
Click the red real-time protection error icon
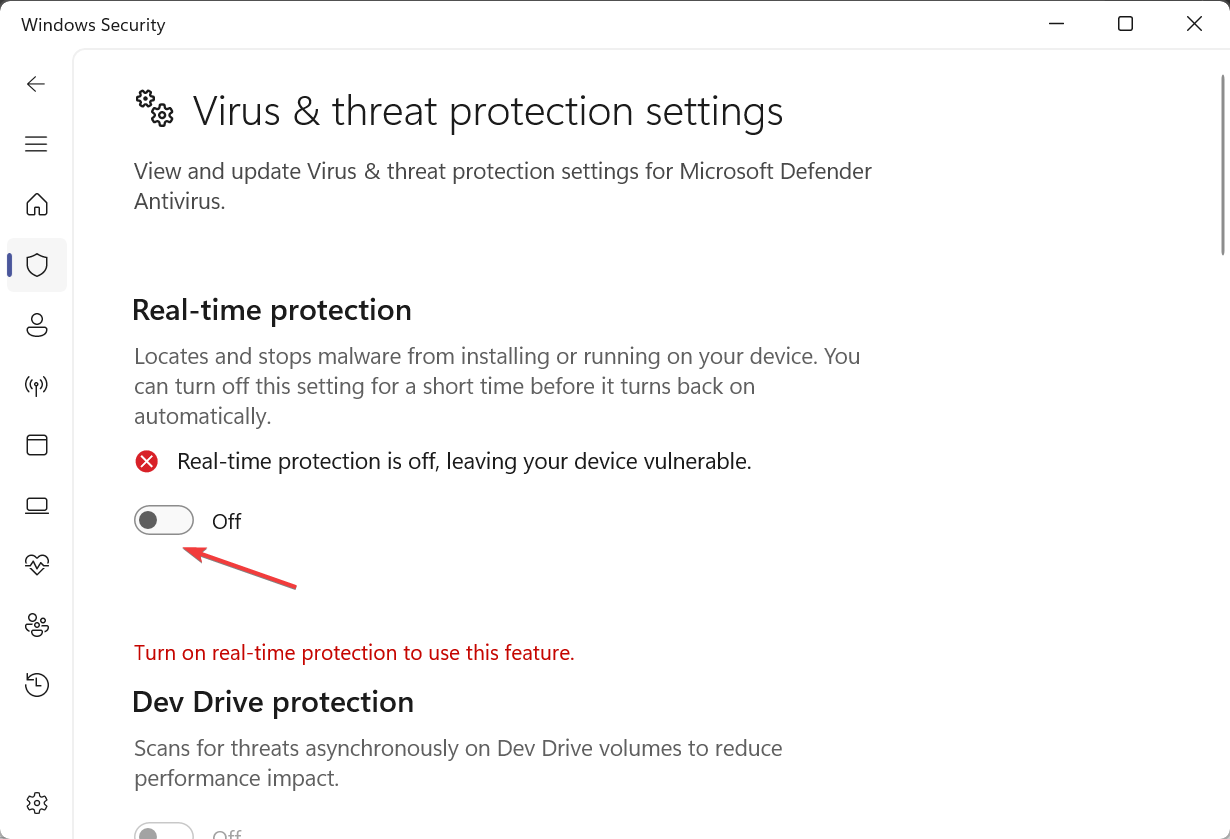click(147, 461)
